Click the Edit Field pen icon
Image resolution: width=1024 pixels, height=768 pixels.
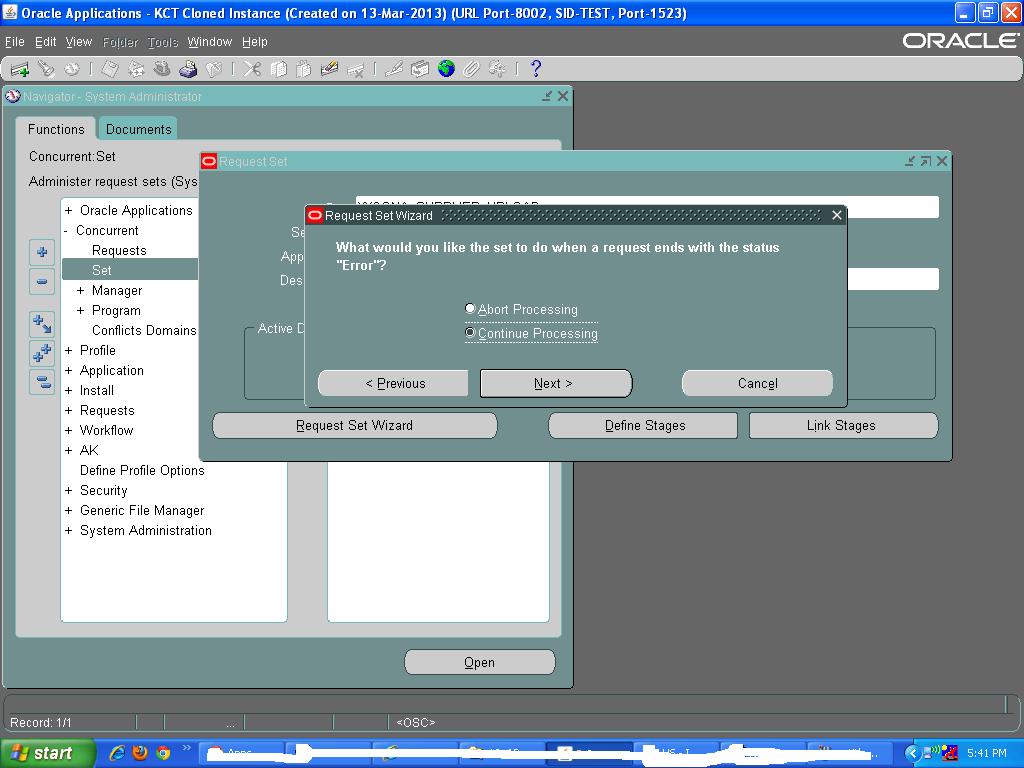click(x=394, y=69)
